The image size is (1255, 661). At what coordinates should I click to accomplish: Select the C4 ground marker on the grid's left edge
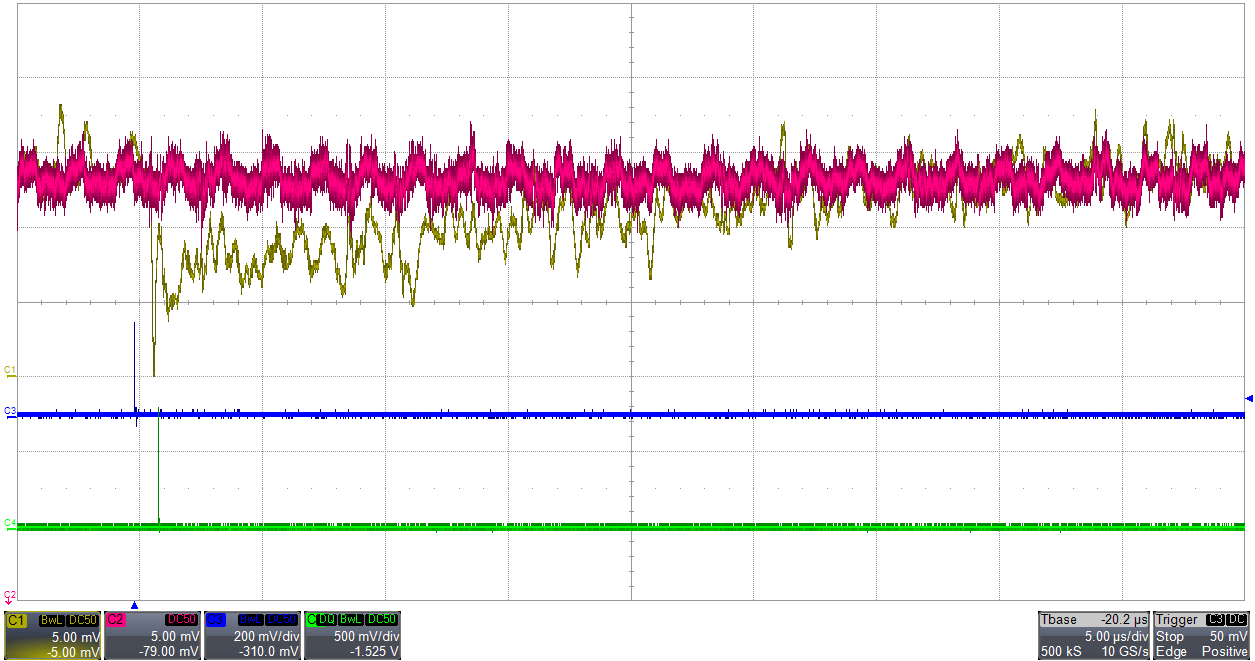click(9, 523)
